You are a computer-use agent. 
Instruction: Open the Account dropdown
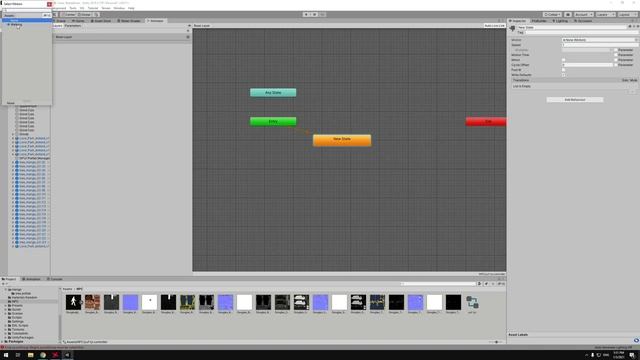pyautogui.click(x=583, y=15)
